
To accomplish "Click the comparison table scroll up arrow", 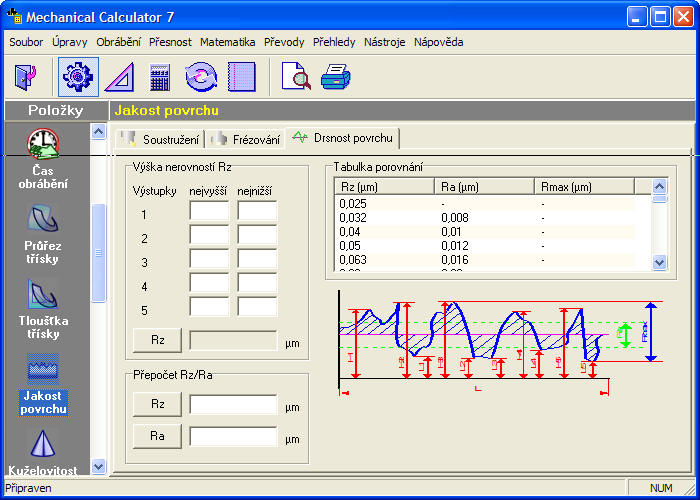I will [x=659, y=186].
